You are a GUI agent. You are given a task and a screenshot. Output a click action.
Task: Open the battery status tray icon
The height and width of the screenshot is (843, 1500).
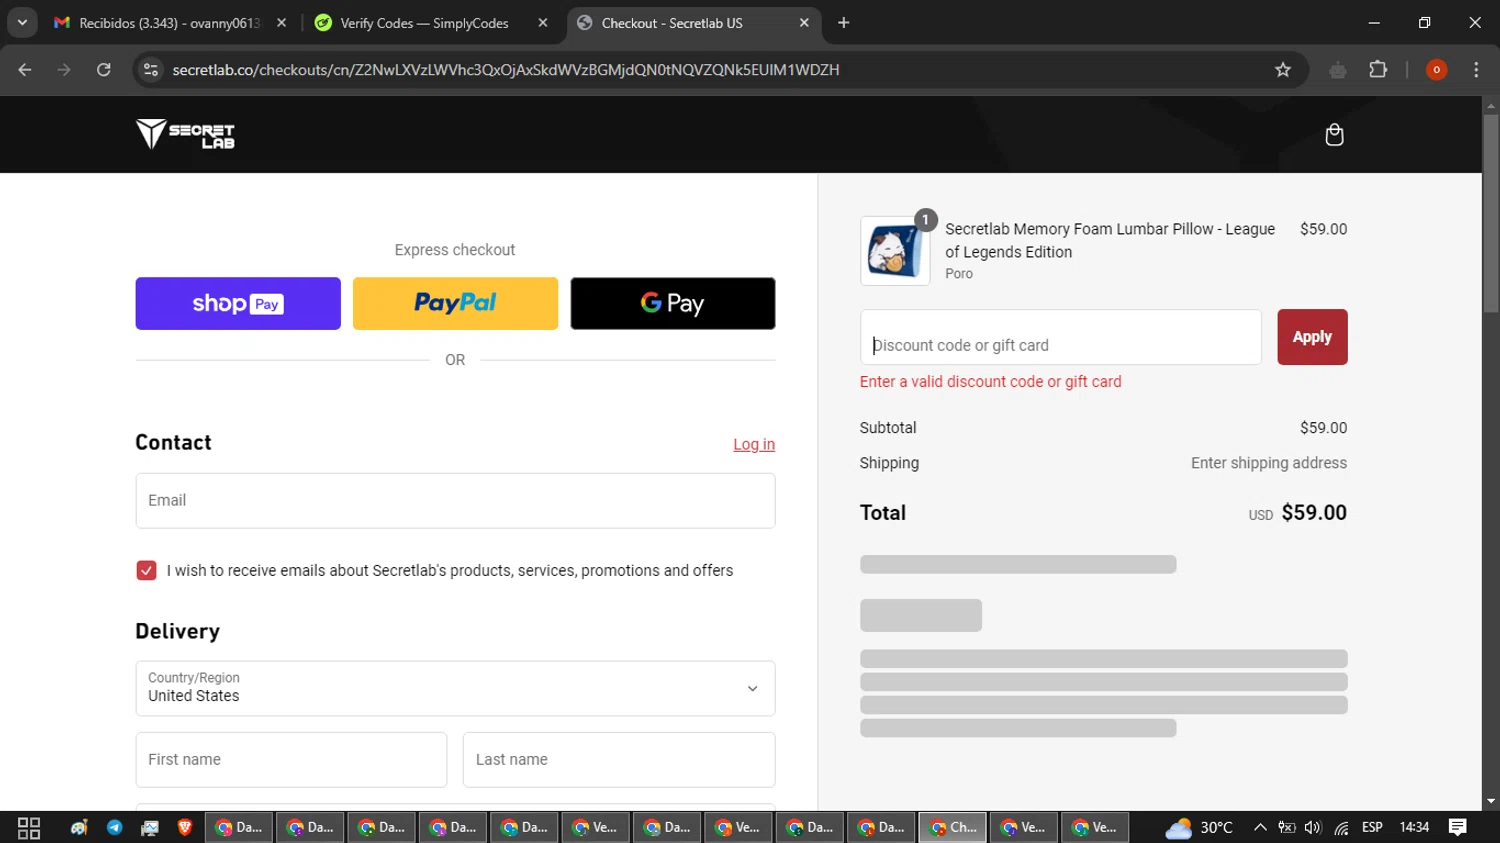(x=1287, y=828)
